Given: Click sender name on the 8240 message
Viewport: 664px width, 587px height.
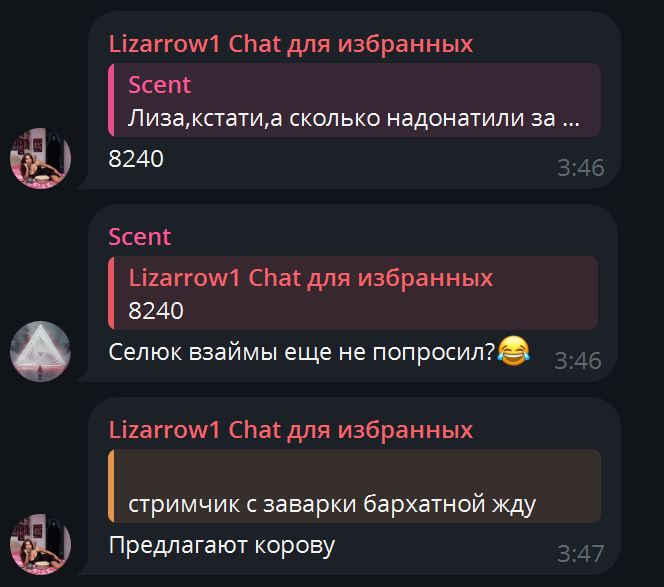Looking at the screenshot, I should coord(290,44).
